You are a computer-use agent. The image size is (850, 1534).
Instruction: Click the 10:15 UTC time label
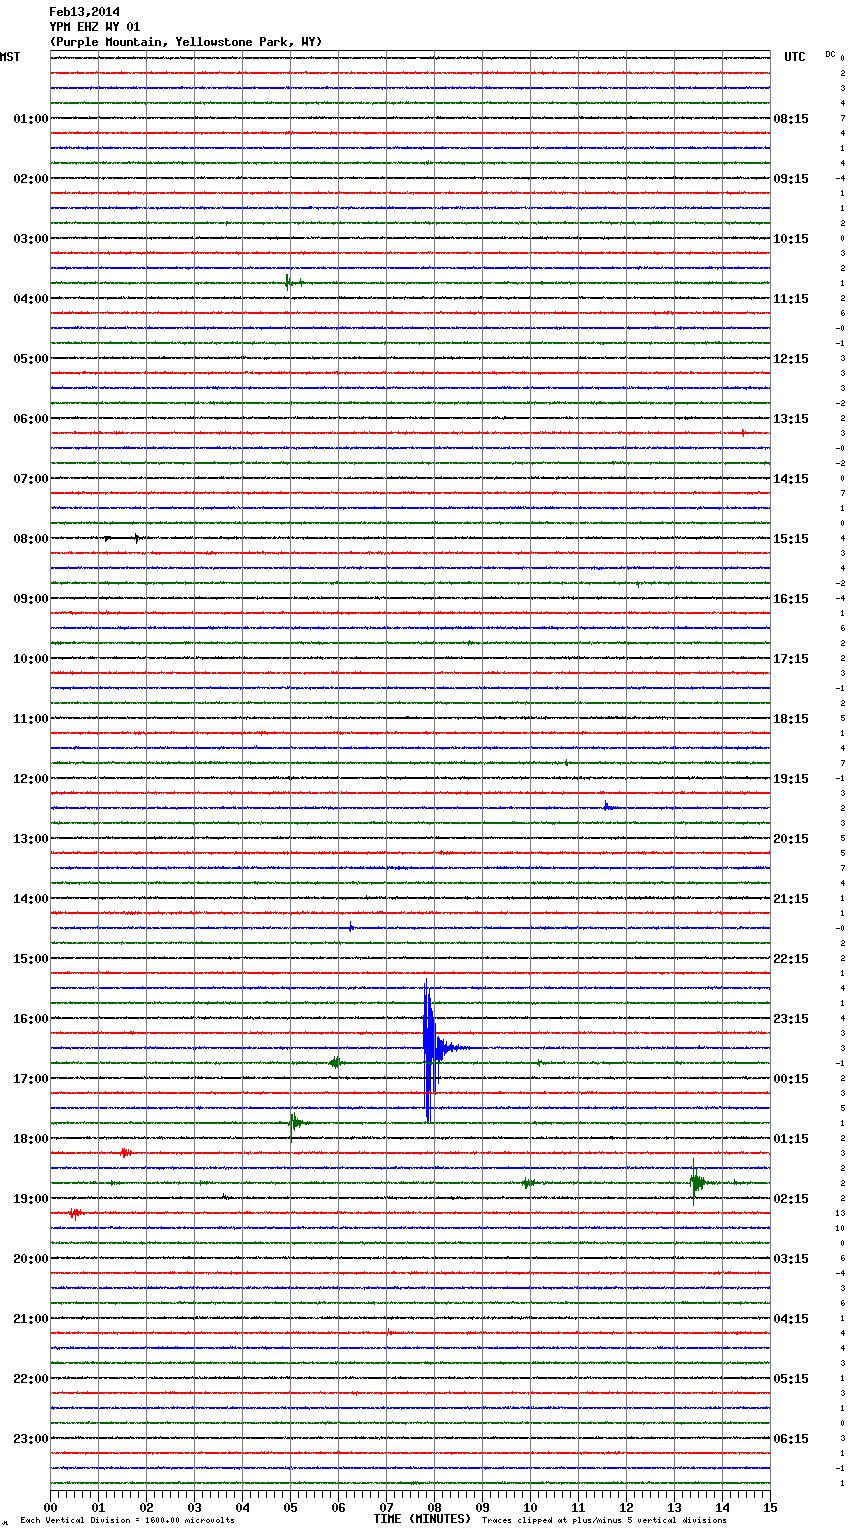coord(791,239)
